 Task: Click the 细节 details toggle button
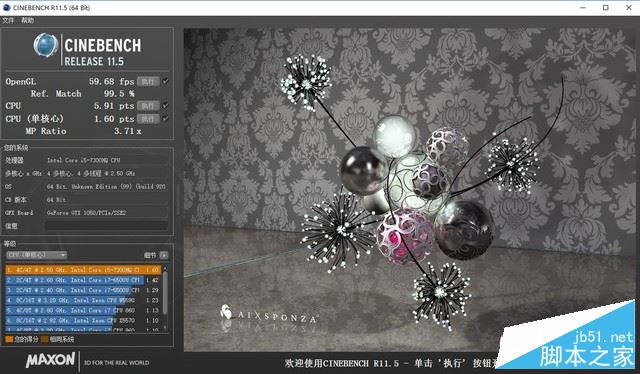coord(164,255)
